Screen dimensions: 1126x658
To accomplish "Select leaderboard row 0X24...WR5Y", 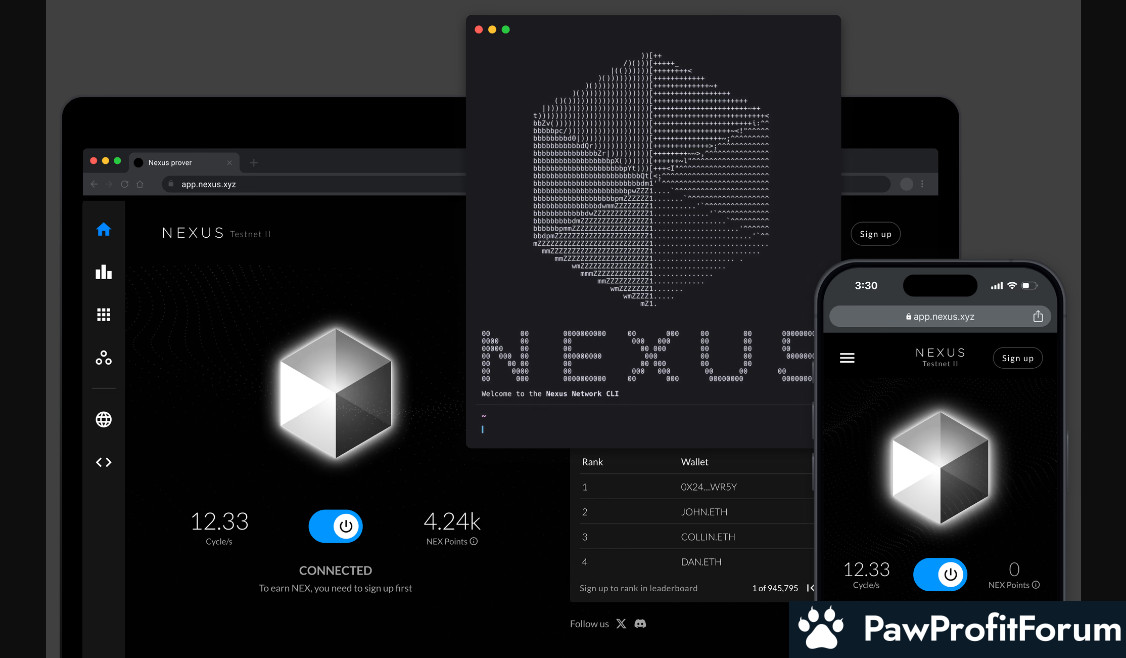I will pyautogui.click(x=697, y=486).
